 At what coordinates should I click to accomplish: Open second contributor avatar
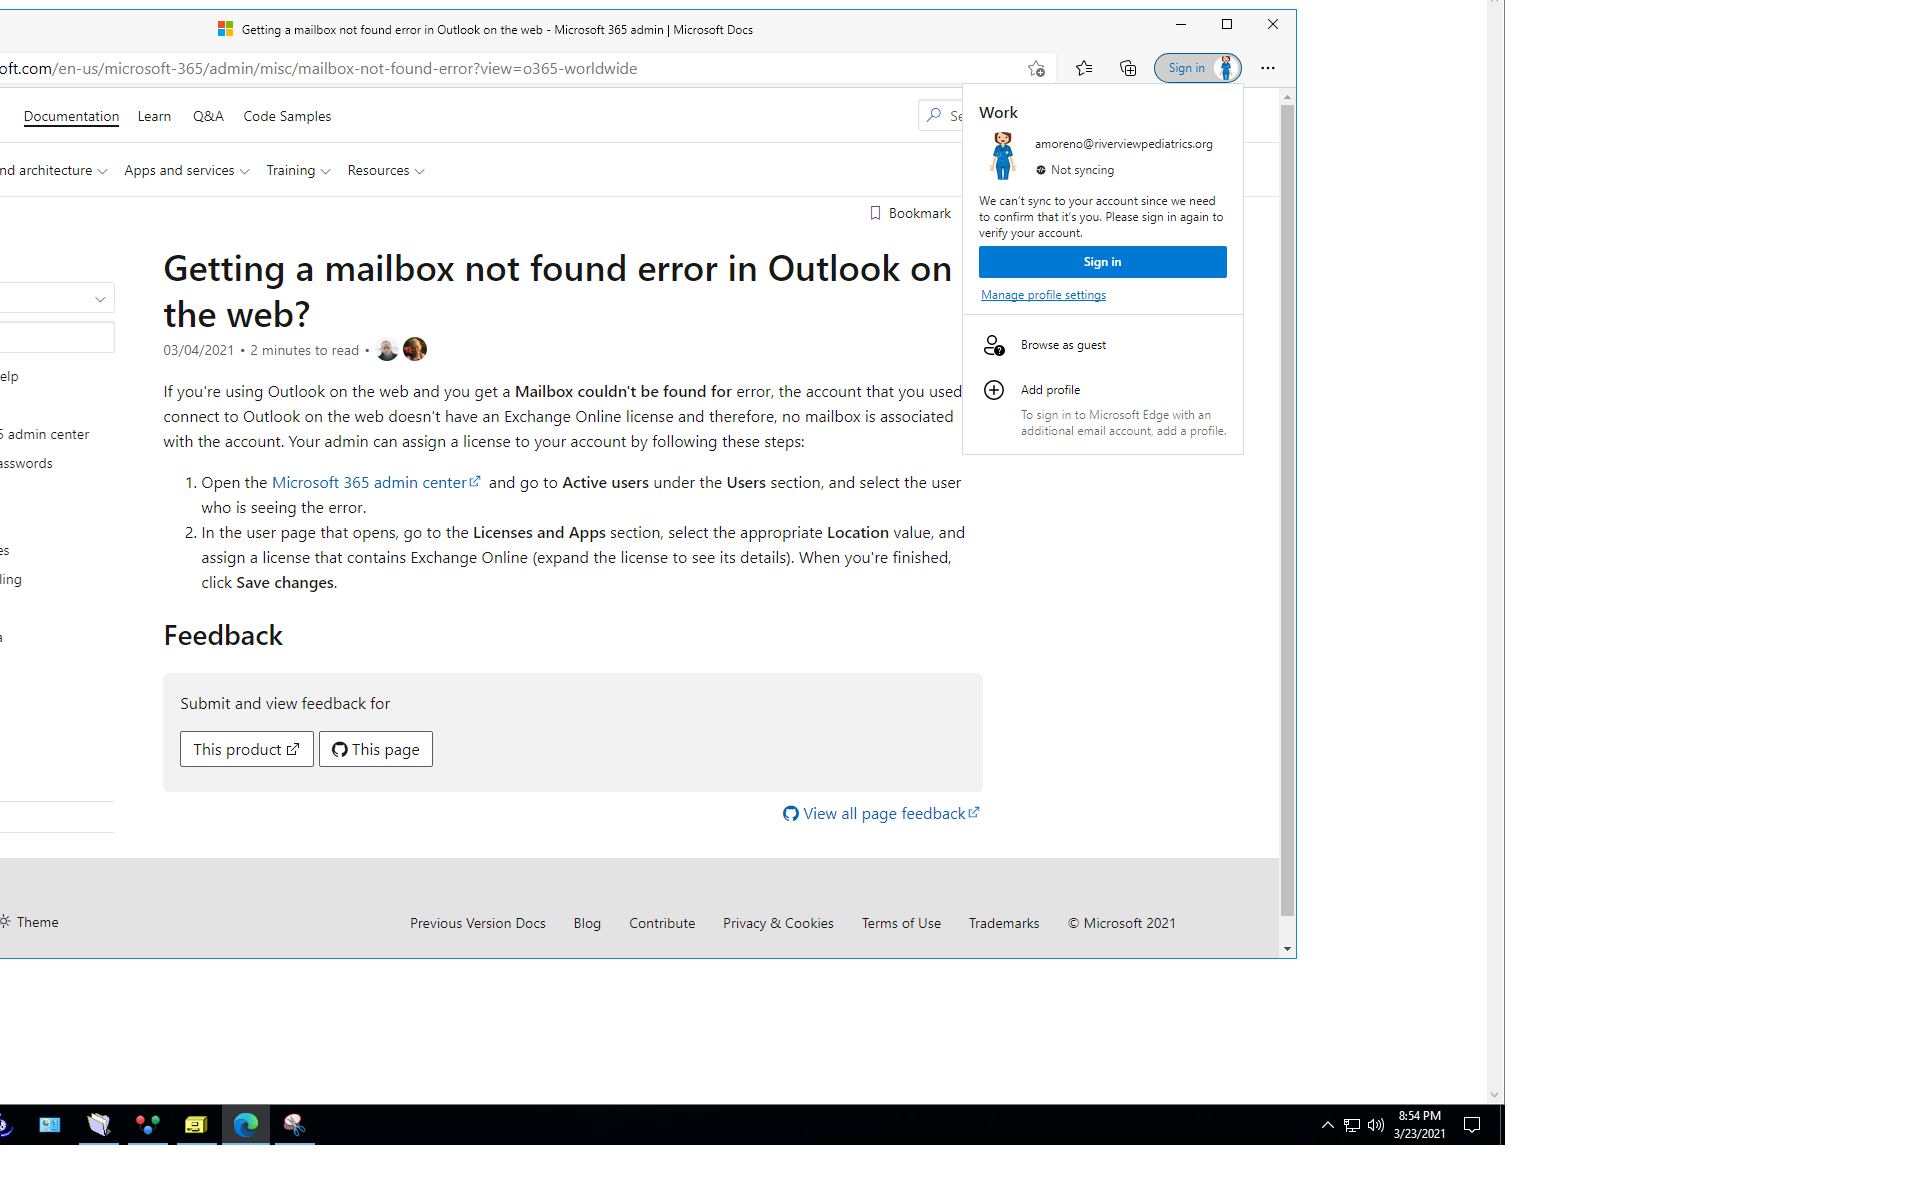tap(415, 349)
